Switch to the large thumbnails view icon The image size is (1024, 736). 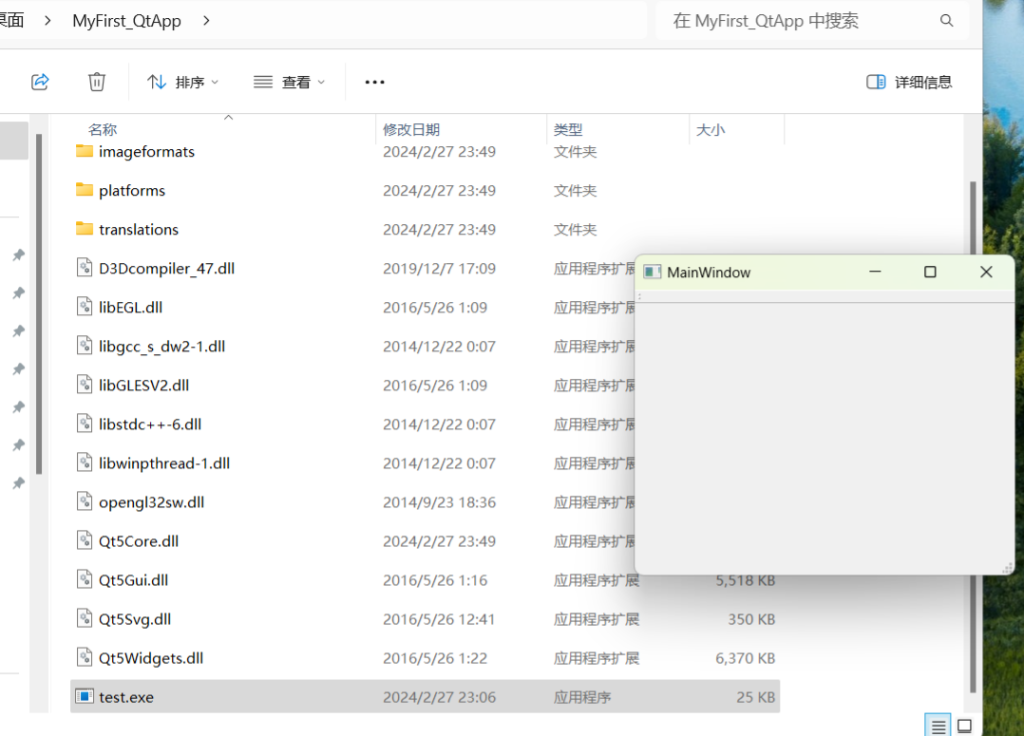pyautogui.click(x=964, y=725)
